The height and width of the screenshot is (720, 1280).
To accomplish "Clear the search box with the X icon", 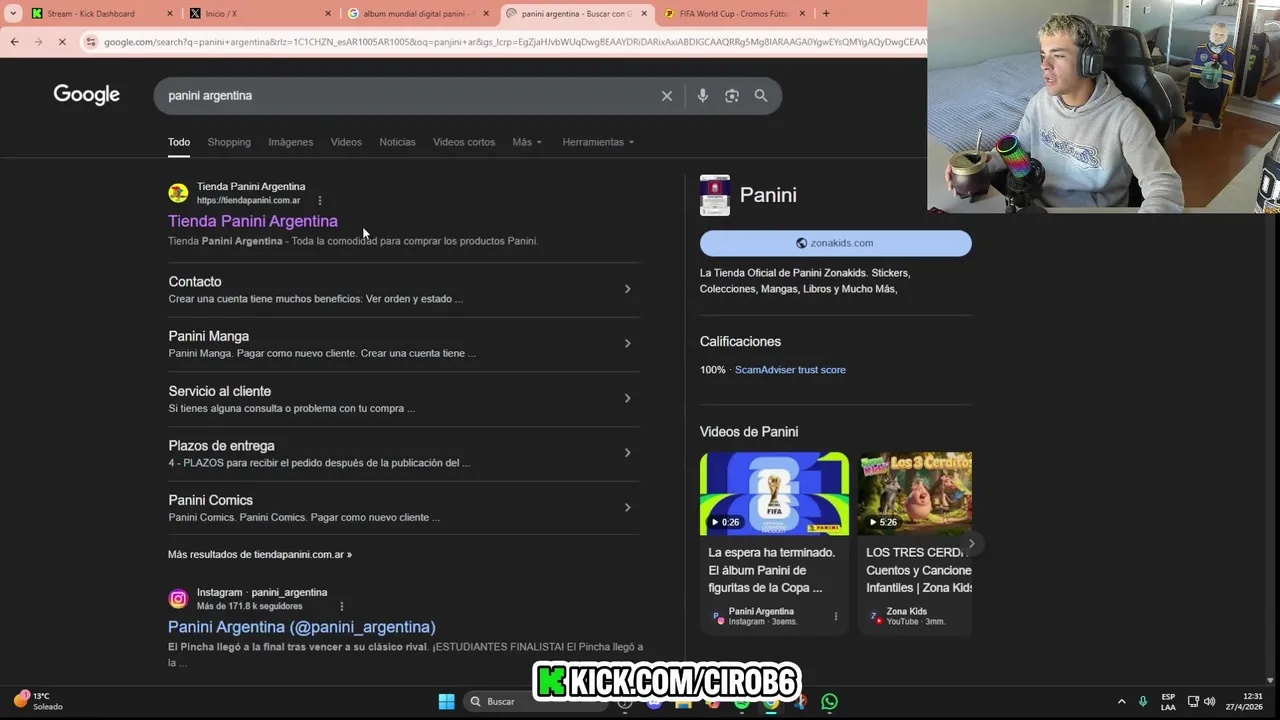I will coord(667,96).
